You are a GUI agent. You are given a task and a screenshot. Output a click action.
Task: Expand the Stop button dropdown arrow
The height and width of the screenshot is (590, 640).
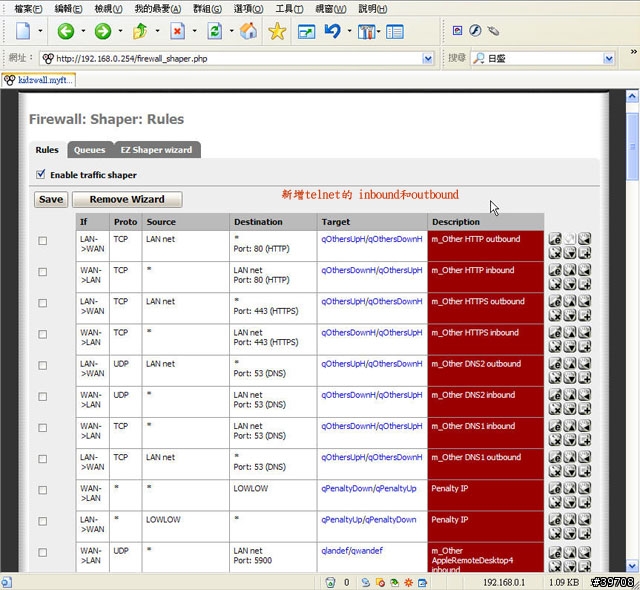194,31
